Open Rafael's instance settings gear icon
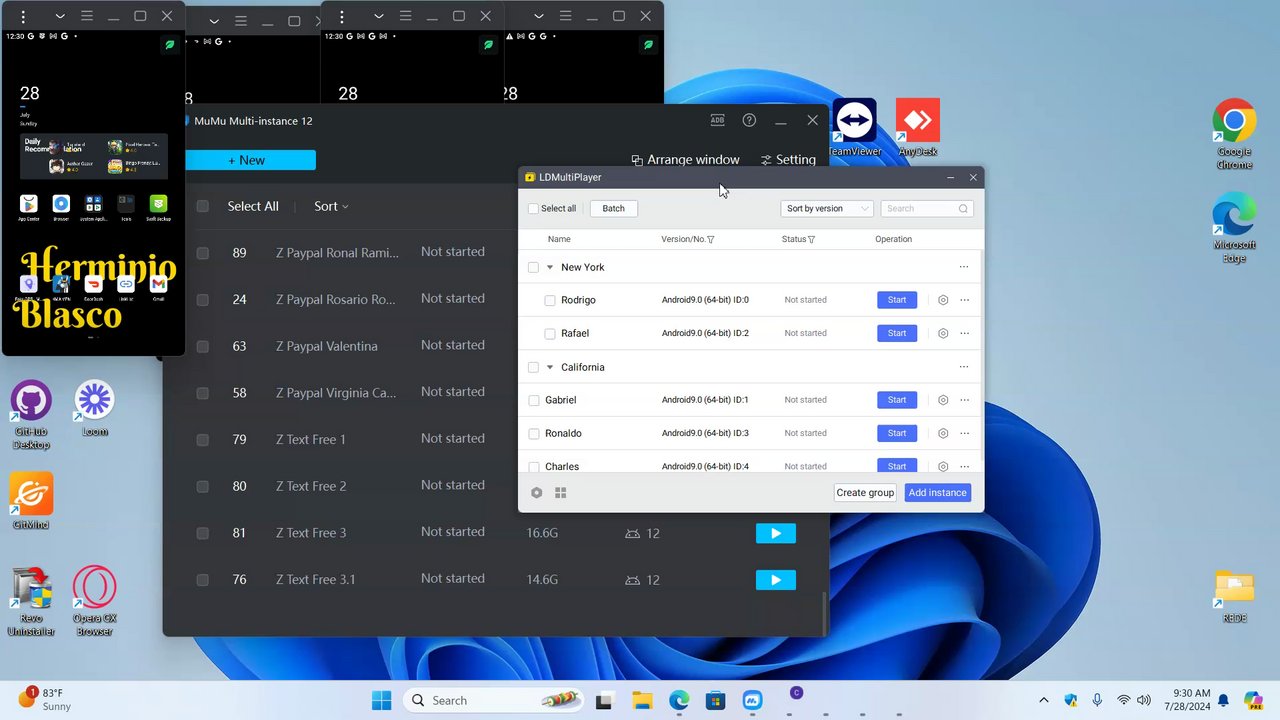Viewport: 1280px width, 720px height. tap(943, 333)
